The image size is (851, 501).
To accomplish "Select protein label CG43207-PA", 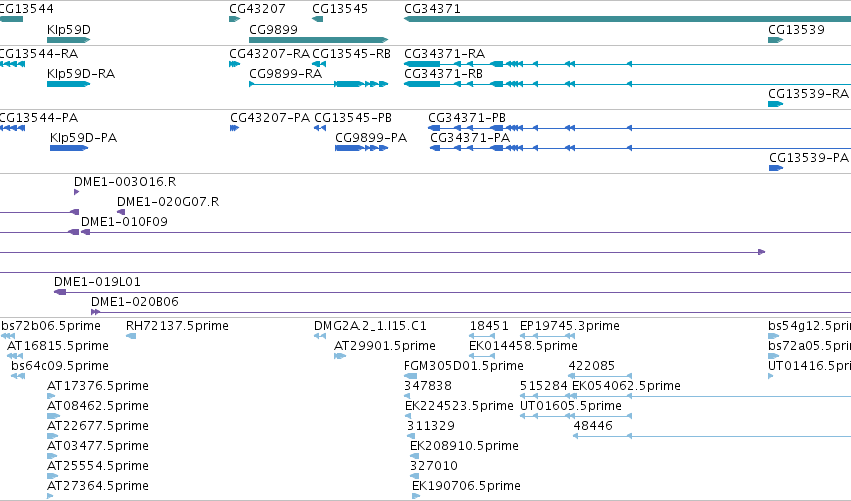I will point(270,118).
